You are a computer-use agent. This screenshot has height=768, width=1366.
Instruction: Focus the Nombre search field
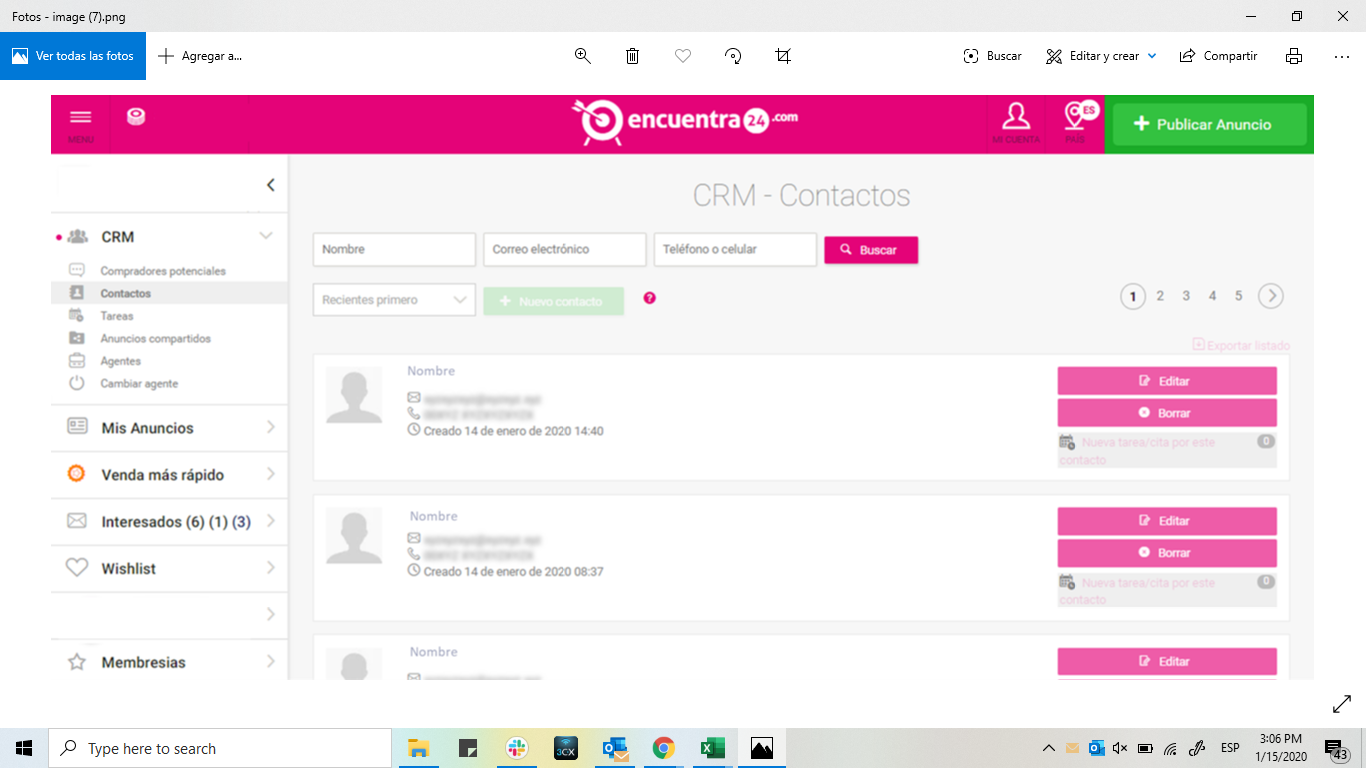(394, 250)
